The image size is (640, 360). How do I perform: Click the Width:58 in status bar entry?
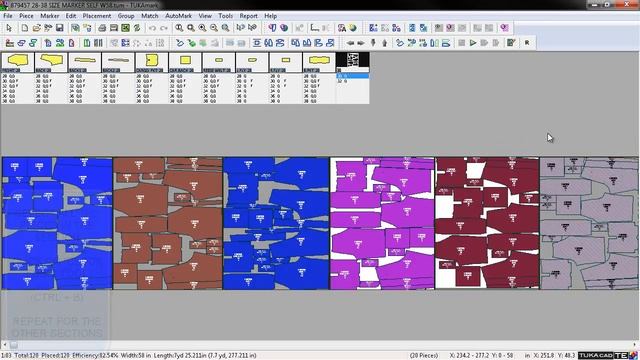[x=136, y=356]
